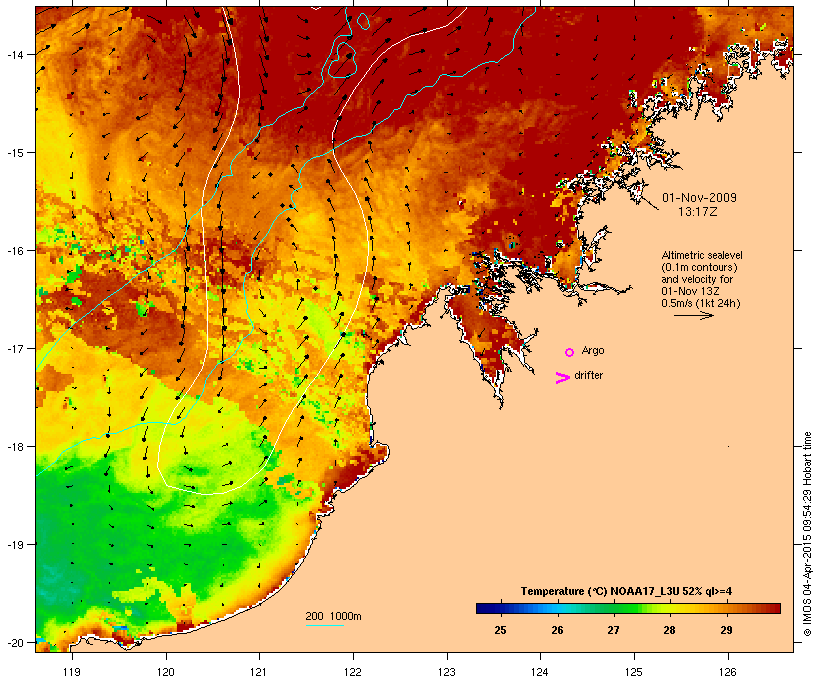Click the latitude label -15
The height and width of the screenshot is (680, 820).
[15, 153]
